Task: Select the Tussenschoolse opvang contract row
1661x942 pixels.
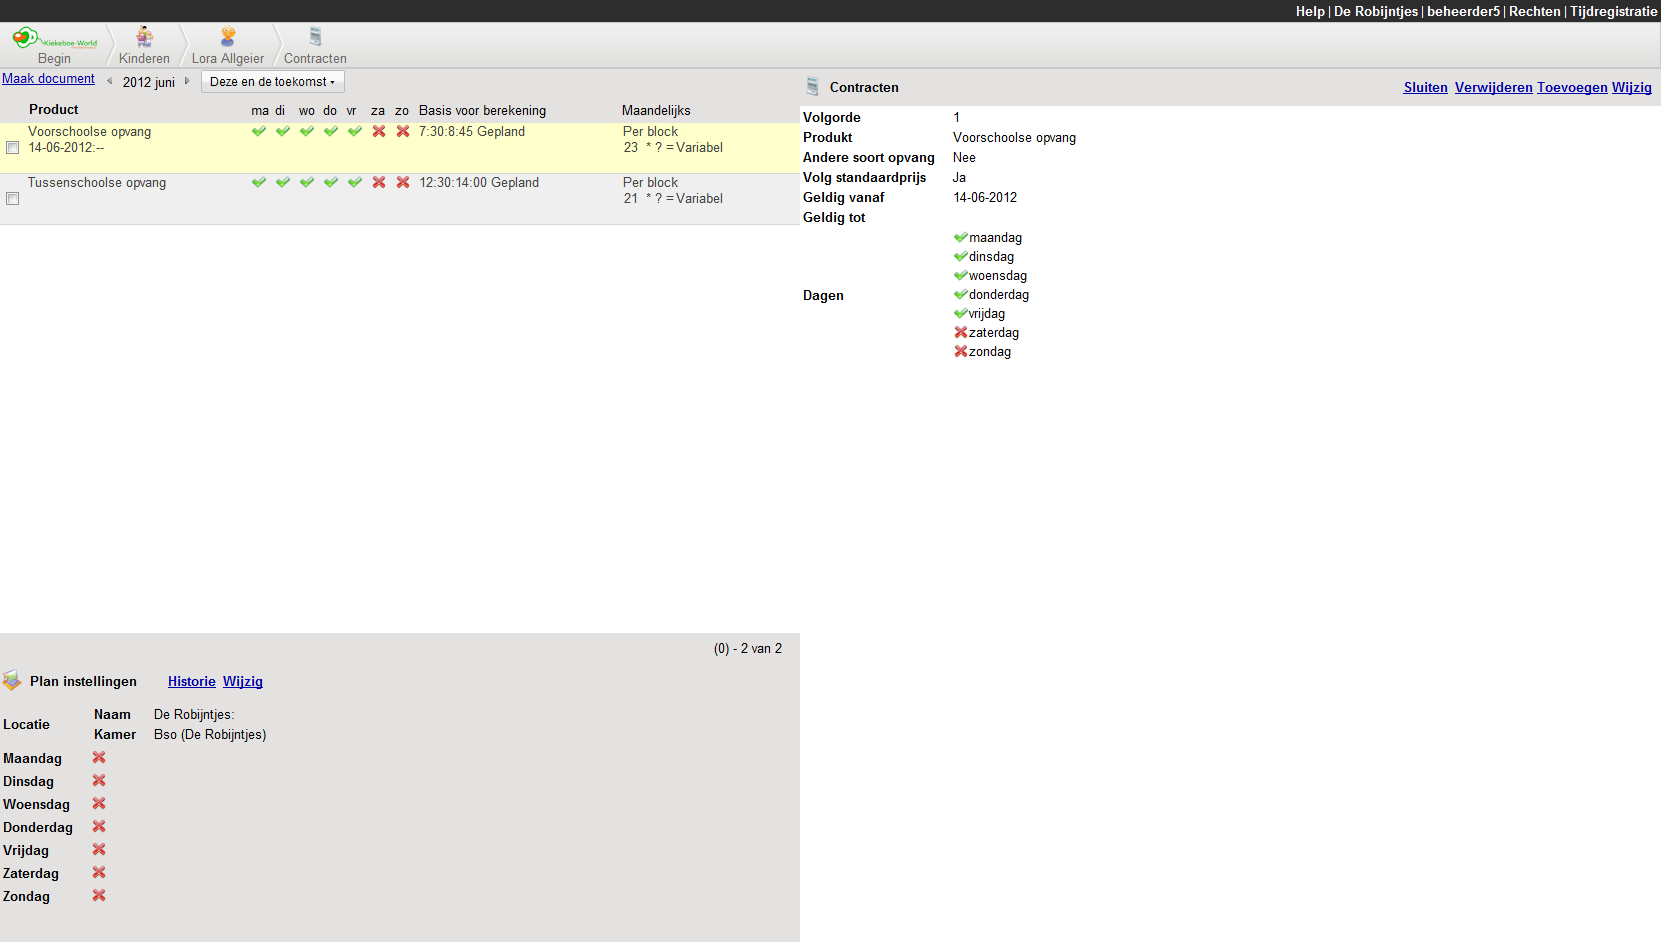Action: [x=97, y=183]
